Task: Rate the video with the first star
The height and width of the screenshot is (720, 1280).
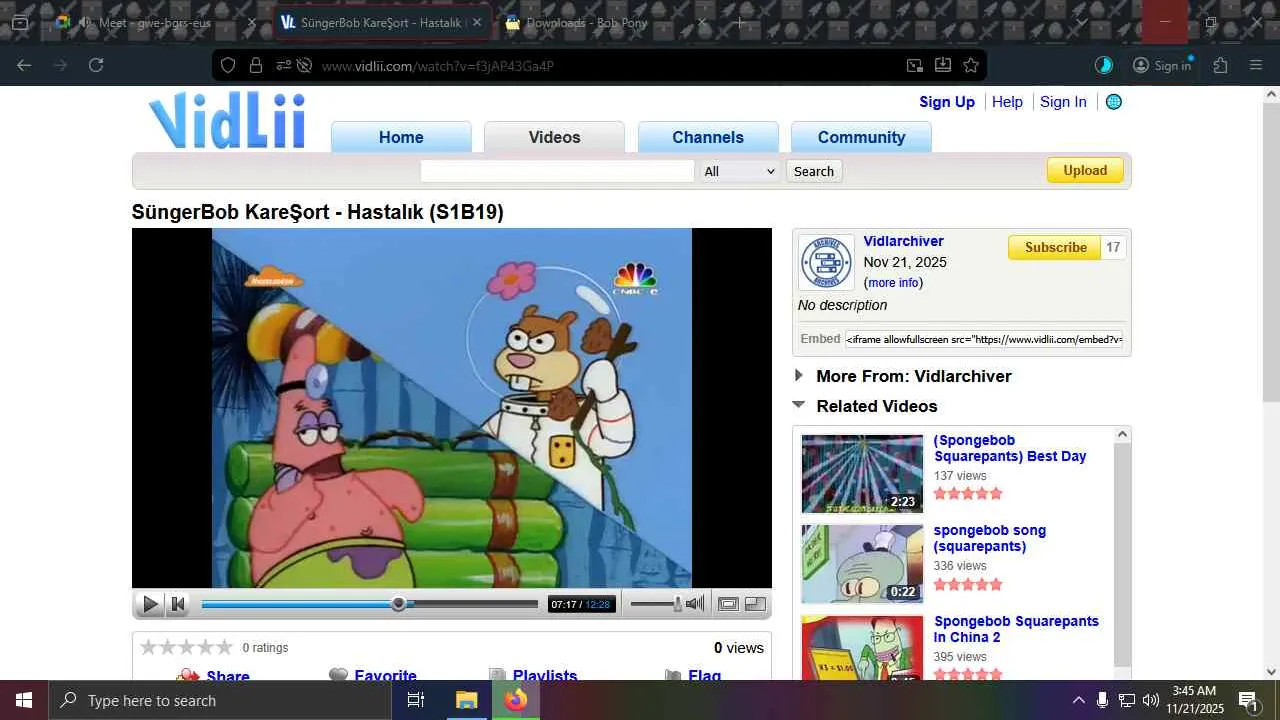Action: pos(149,647)
